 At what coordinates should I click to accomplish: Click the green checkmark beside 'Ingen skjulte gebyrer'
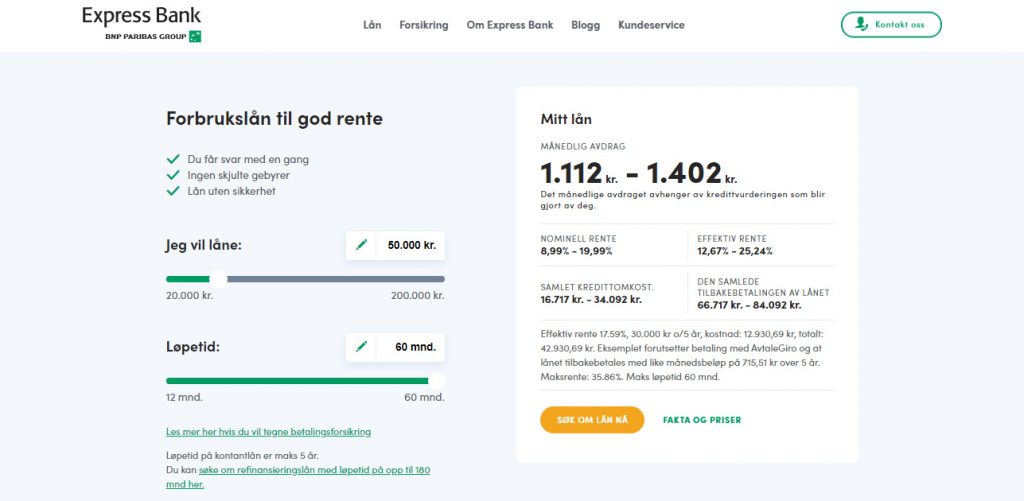click(173, 175)
